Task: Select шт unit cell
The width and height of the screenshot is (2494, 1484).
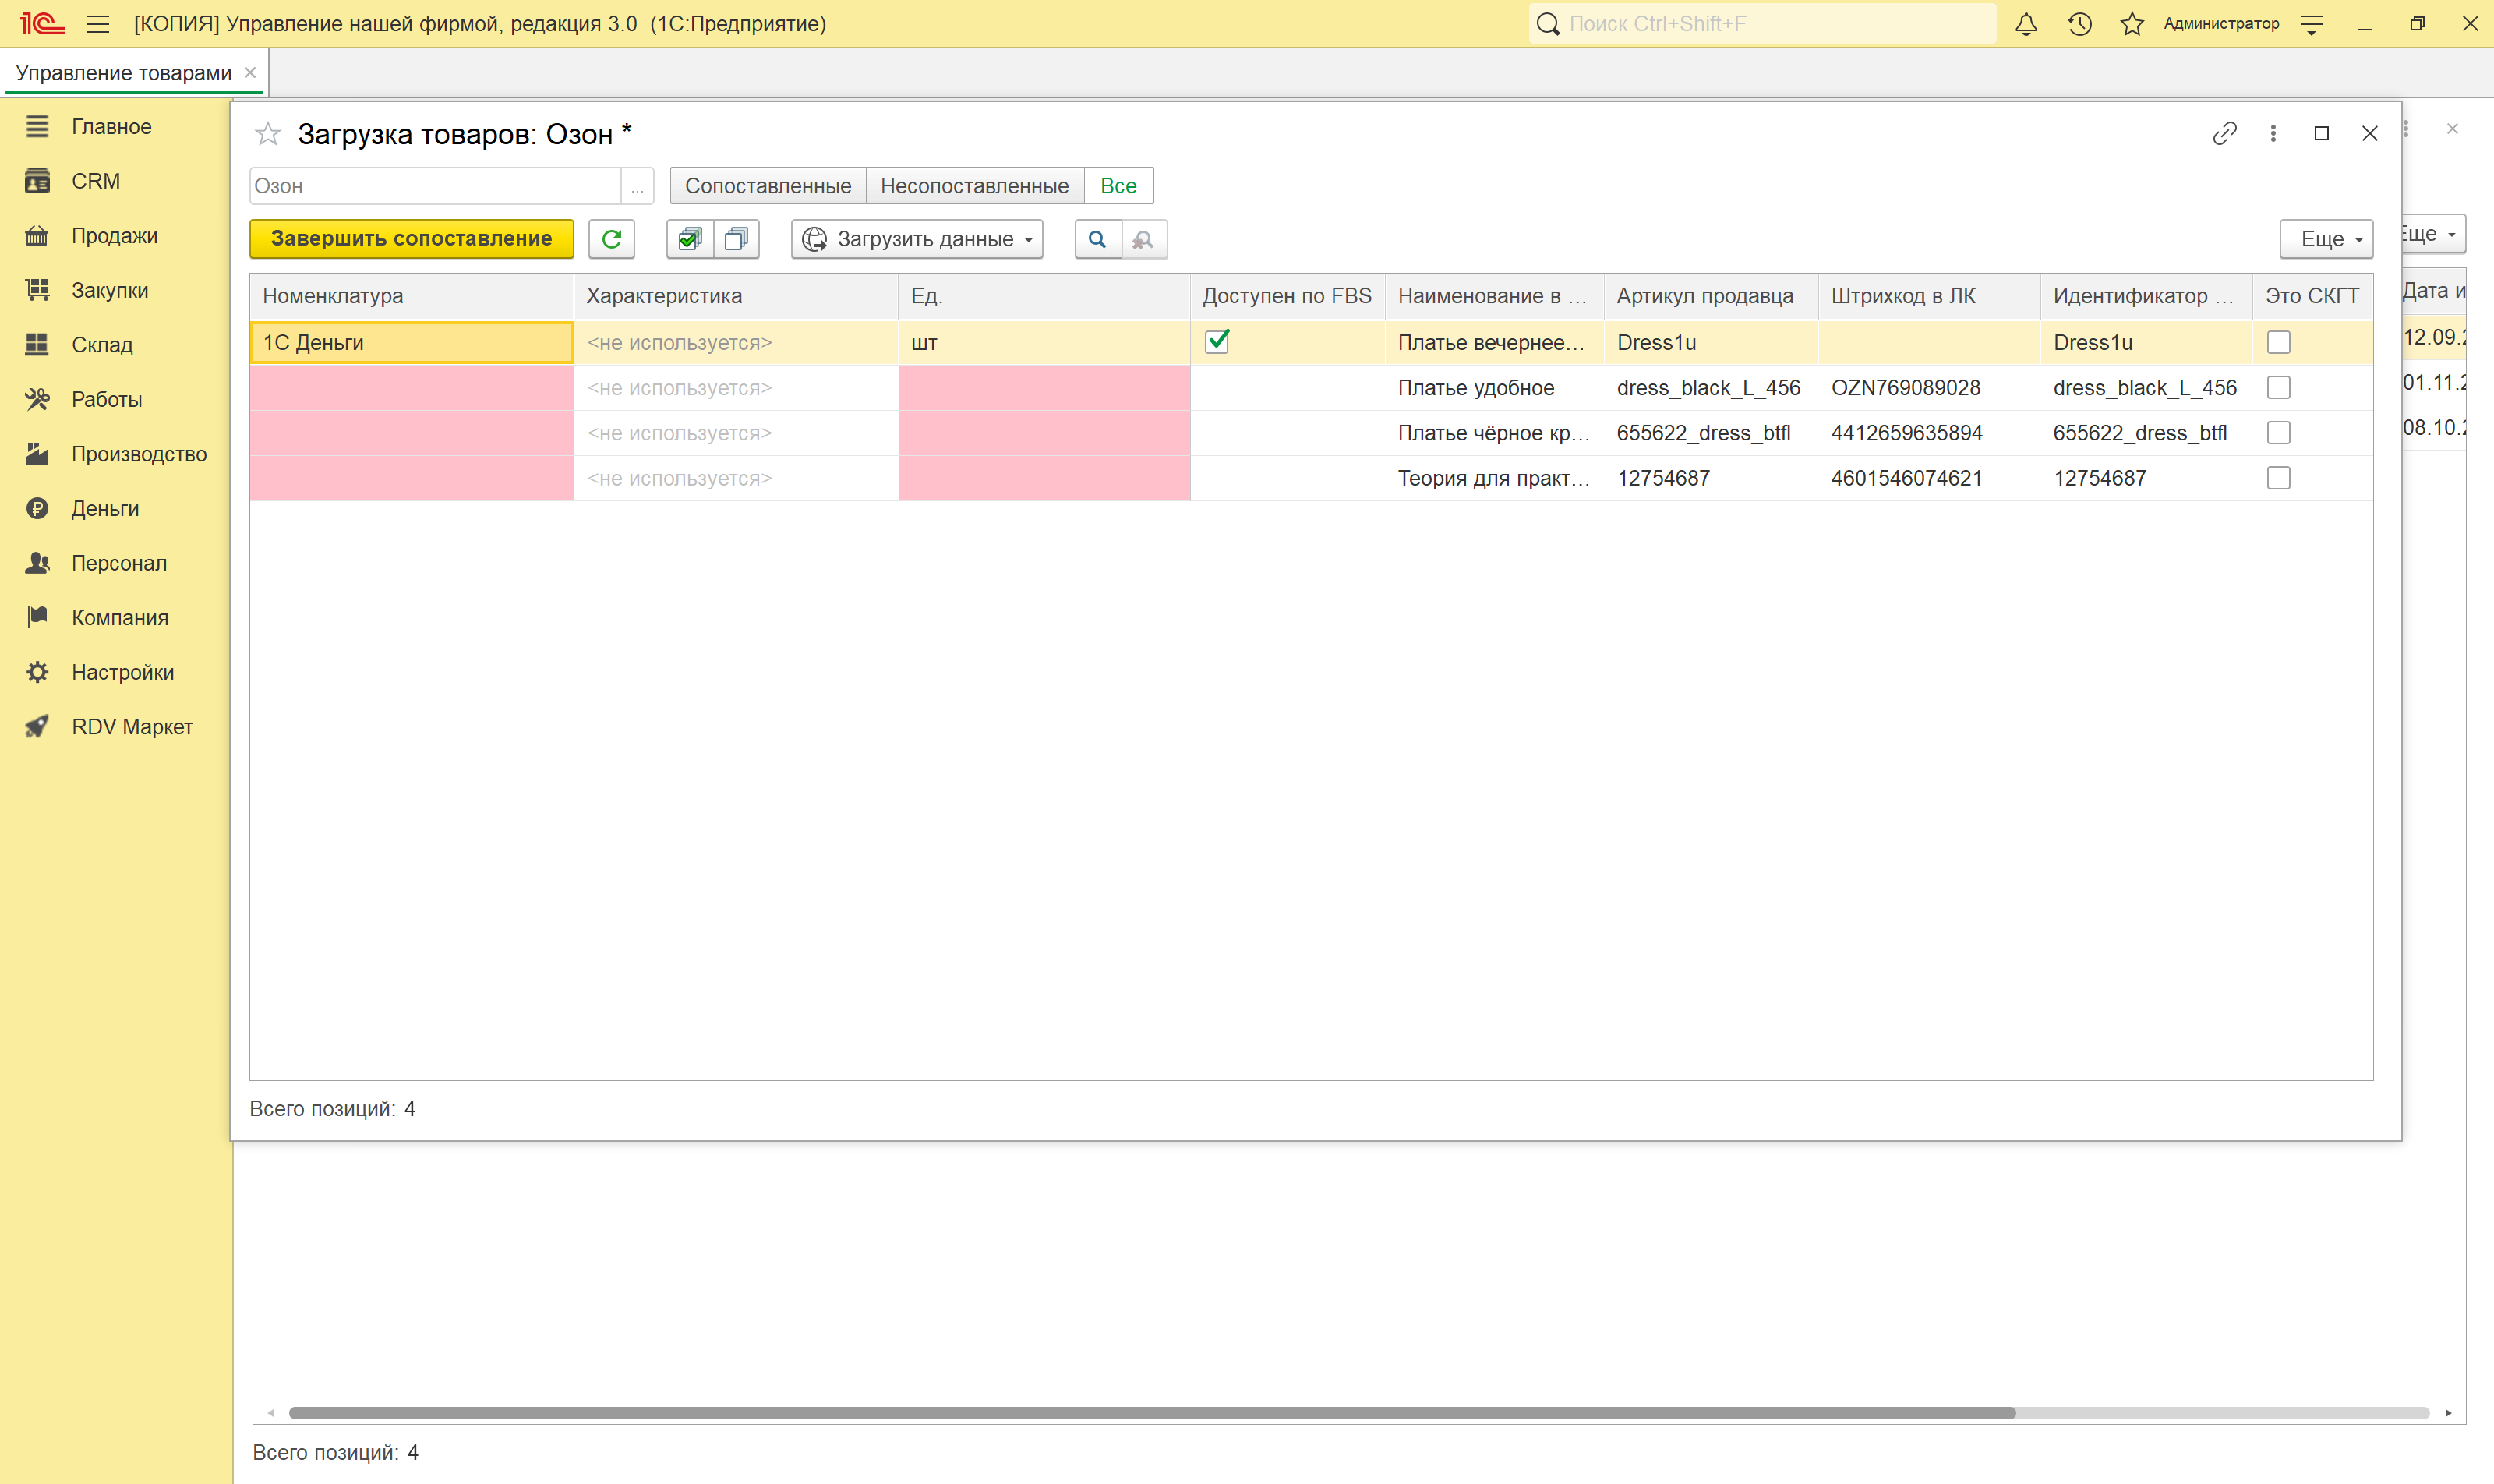Action: point(1044,342)
